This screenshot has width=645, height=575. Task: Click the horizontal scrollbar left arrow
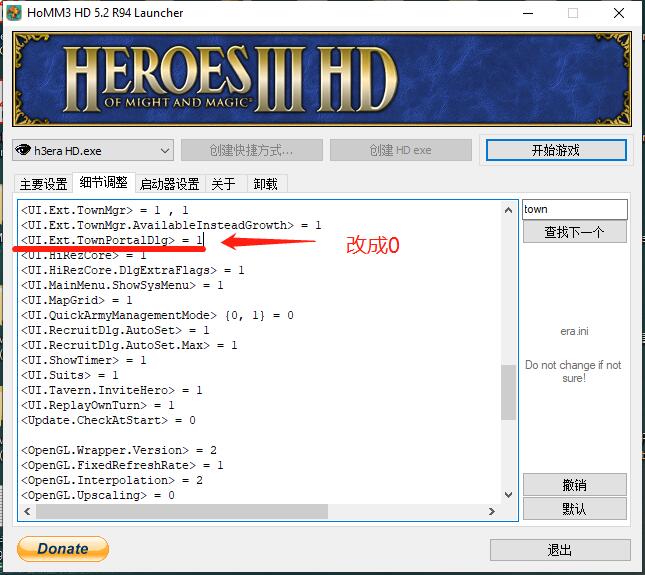click(27, 512)
